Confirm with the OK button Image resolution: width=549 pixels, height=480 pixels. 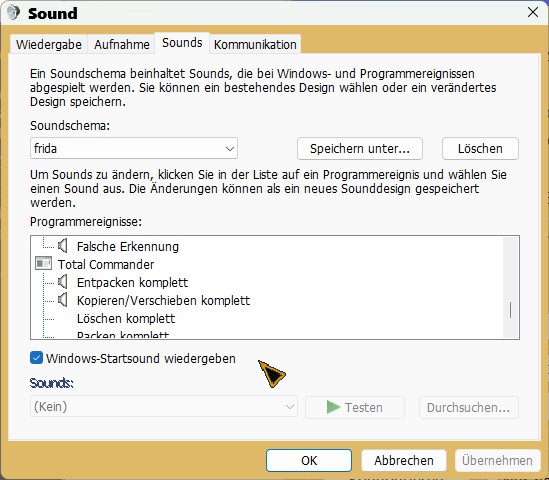(309, 460)
